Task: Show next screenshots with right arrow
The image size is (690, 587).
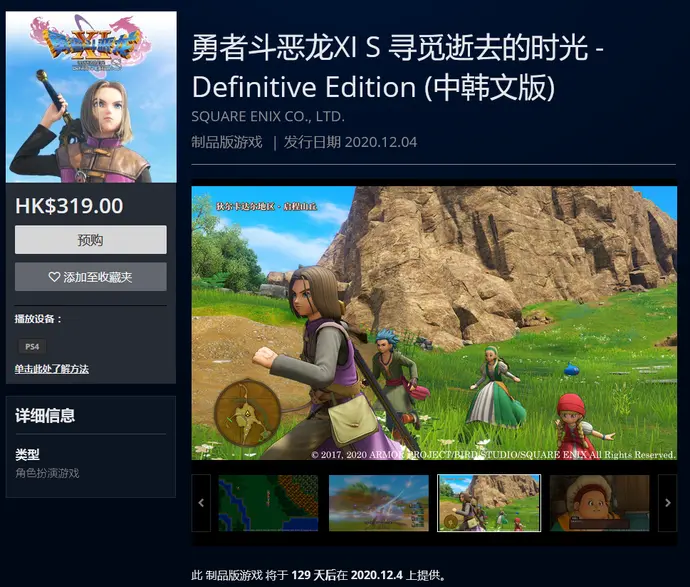Action: coord(668,503)
